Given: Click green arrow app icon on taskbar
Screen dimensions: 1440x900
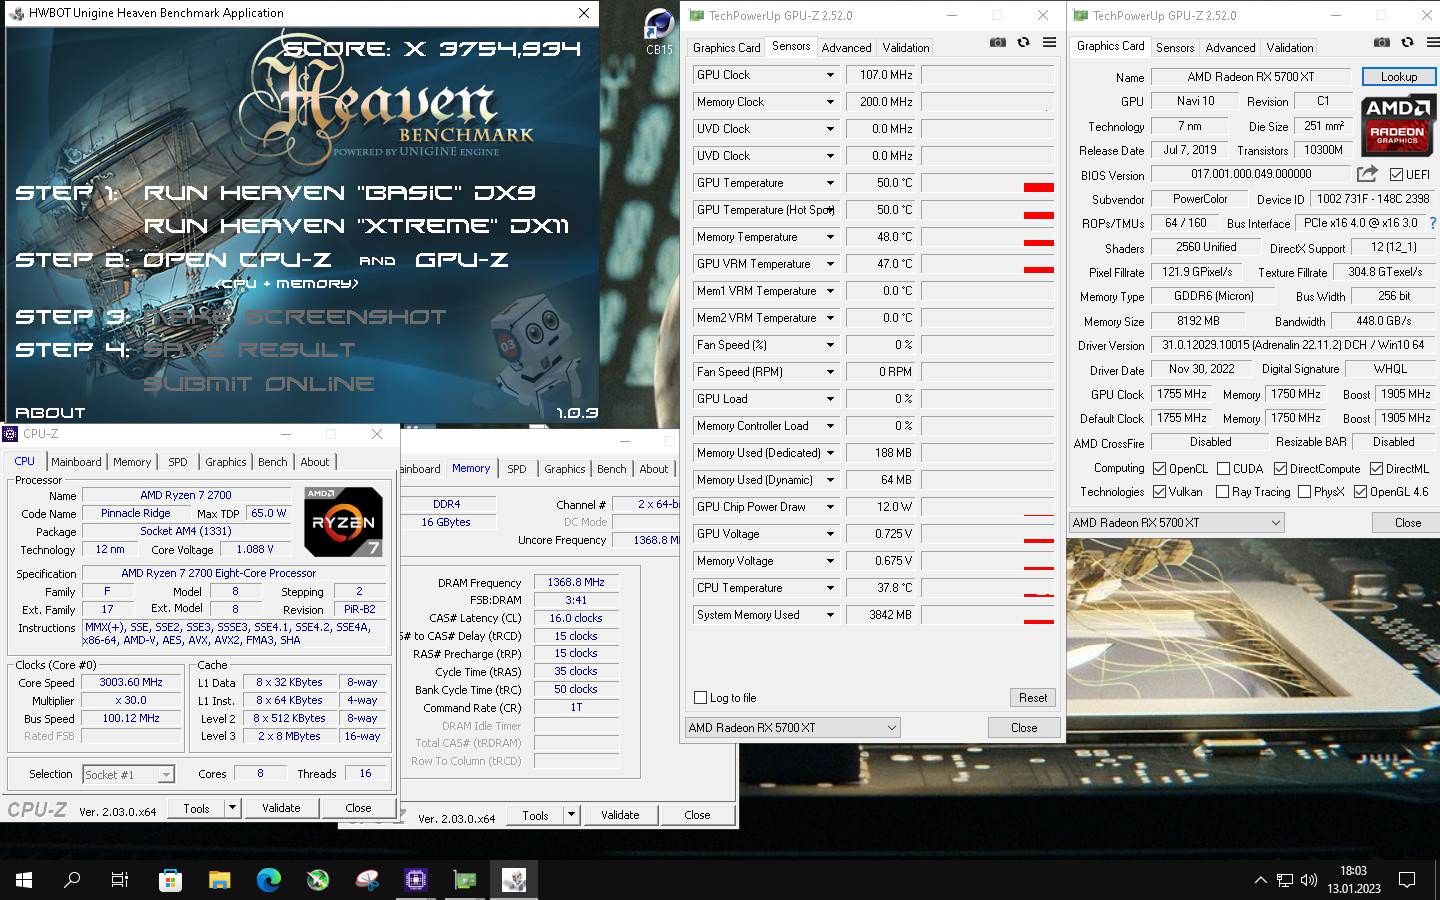Looking at the screenshot, I should (x=318, y=880).
